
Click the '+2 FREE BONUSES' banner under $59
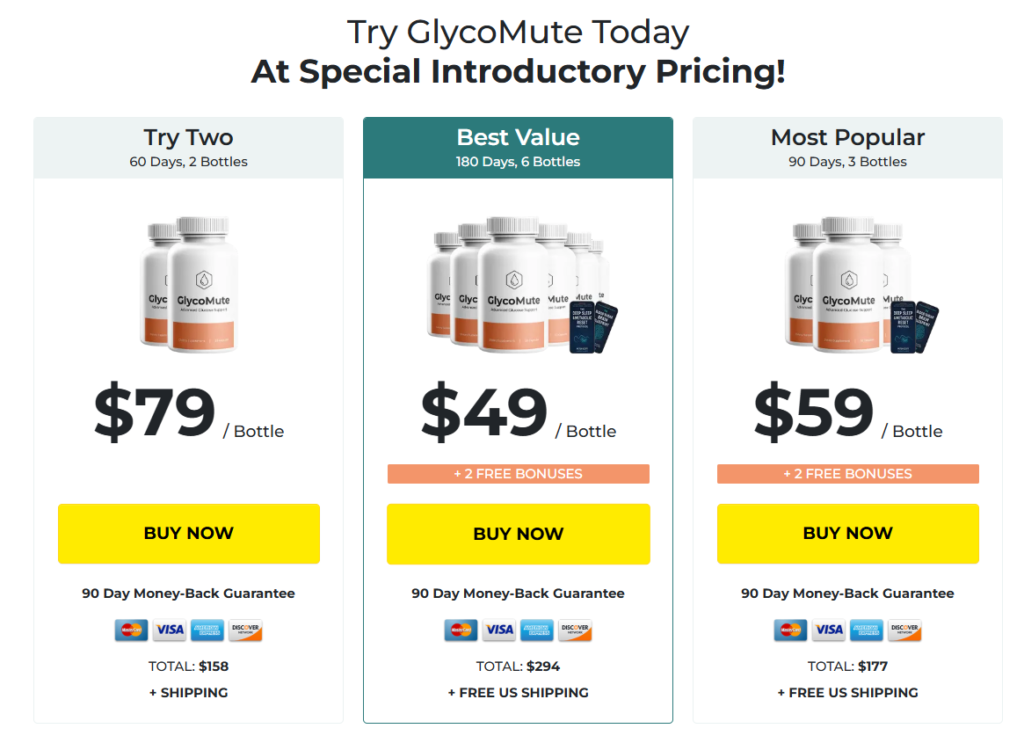847,473
